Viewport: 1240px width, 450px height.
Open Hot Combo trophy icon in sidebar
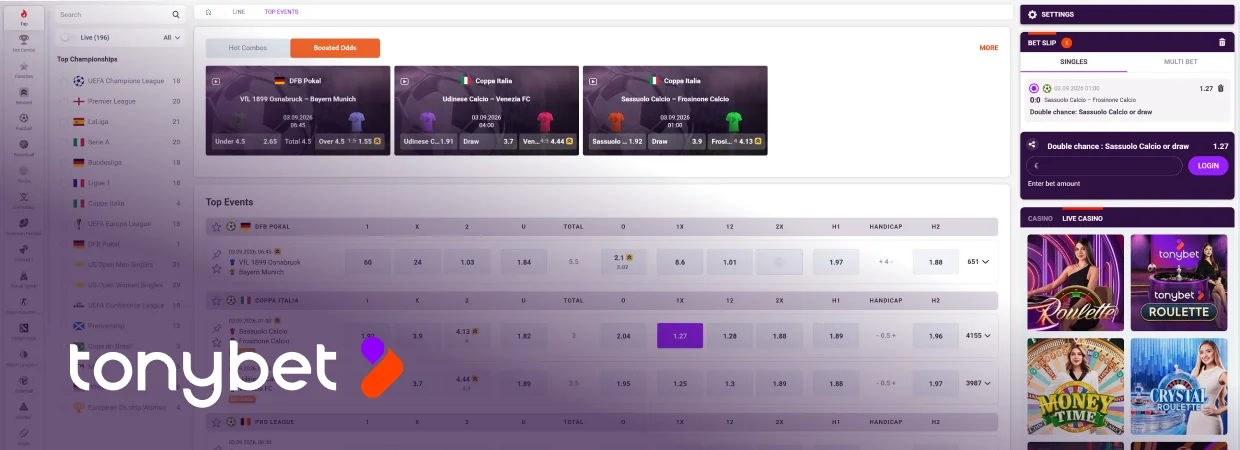pyautogui.click(x=23, y=41)
